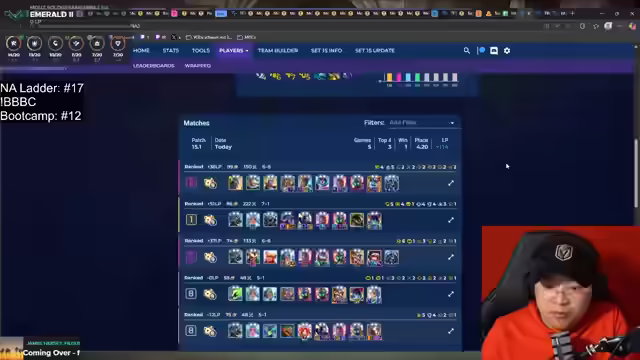
Task: Open the new browser tab plus button
Action: (572, 13)
